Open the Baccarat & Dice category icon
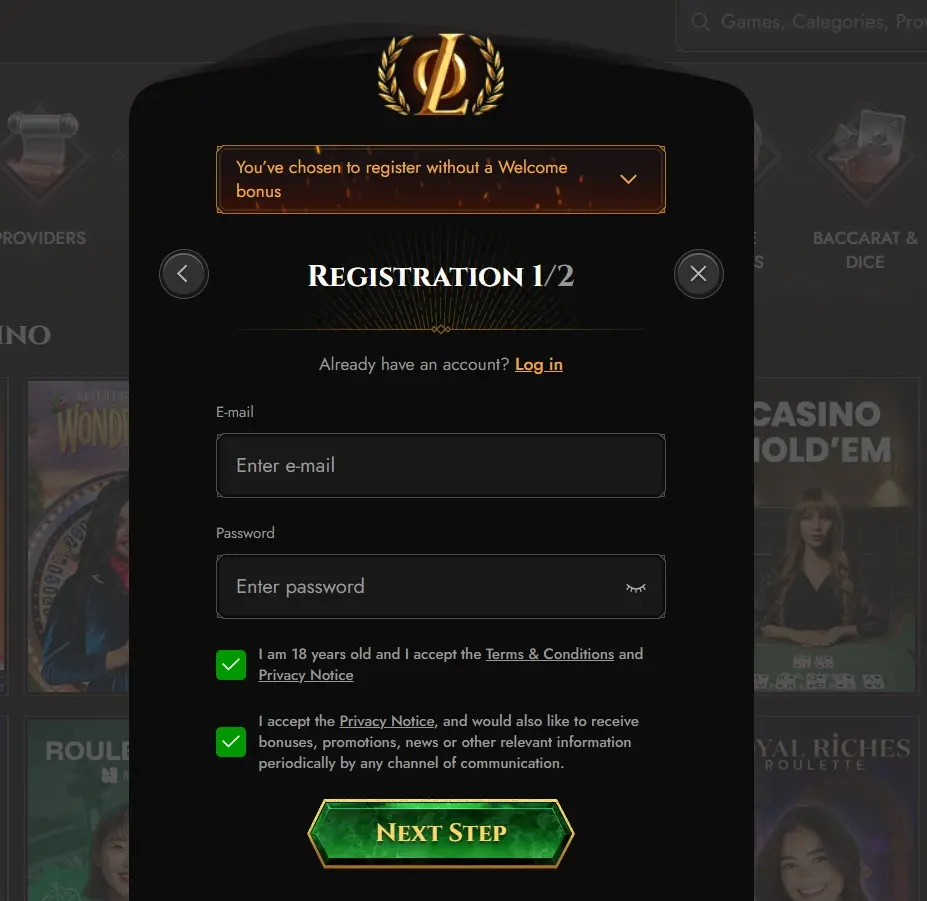 (x=865, y=157)
